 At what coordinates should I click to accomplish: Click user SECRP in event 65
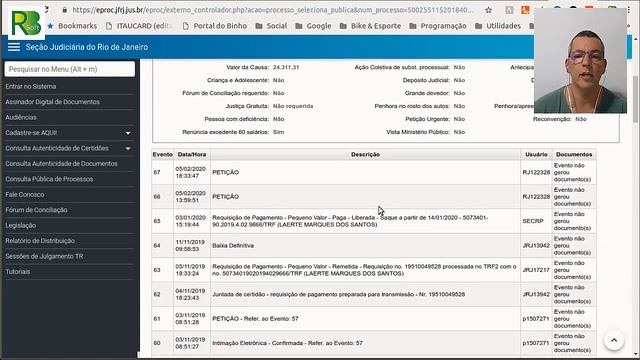pos(533,221)
